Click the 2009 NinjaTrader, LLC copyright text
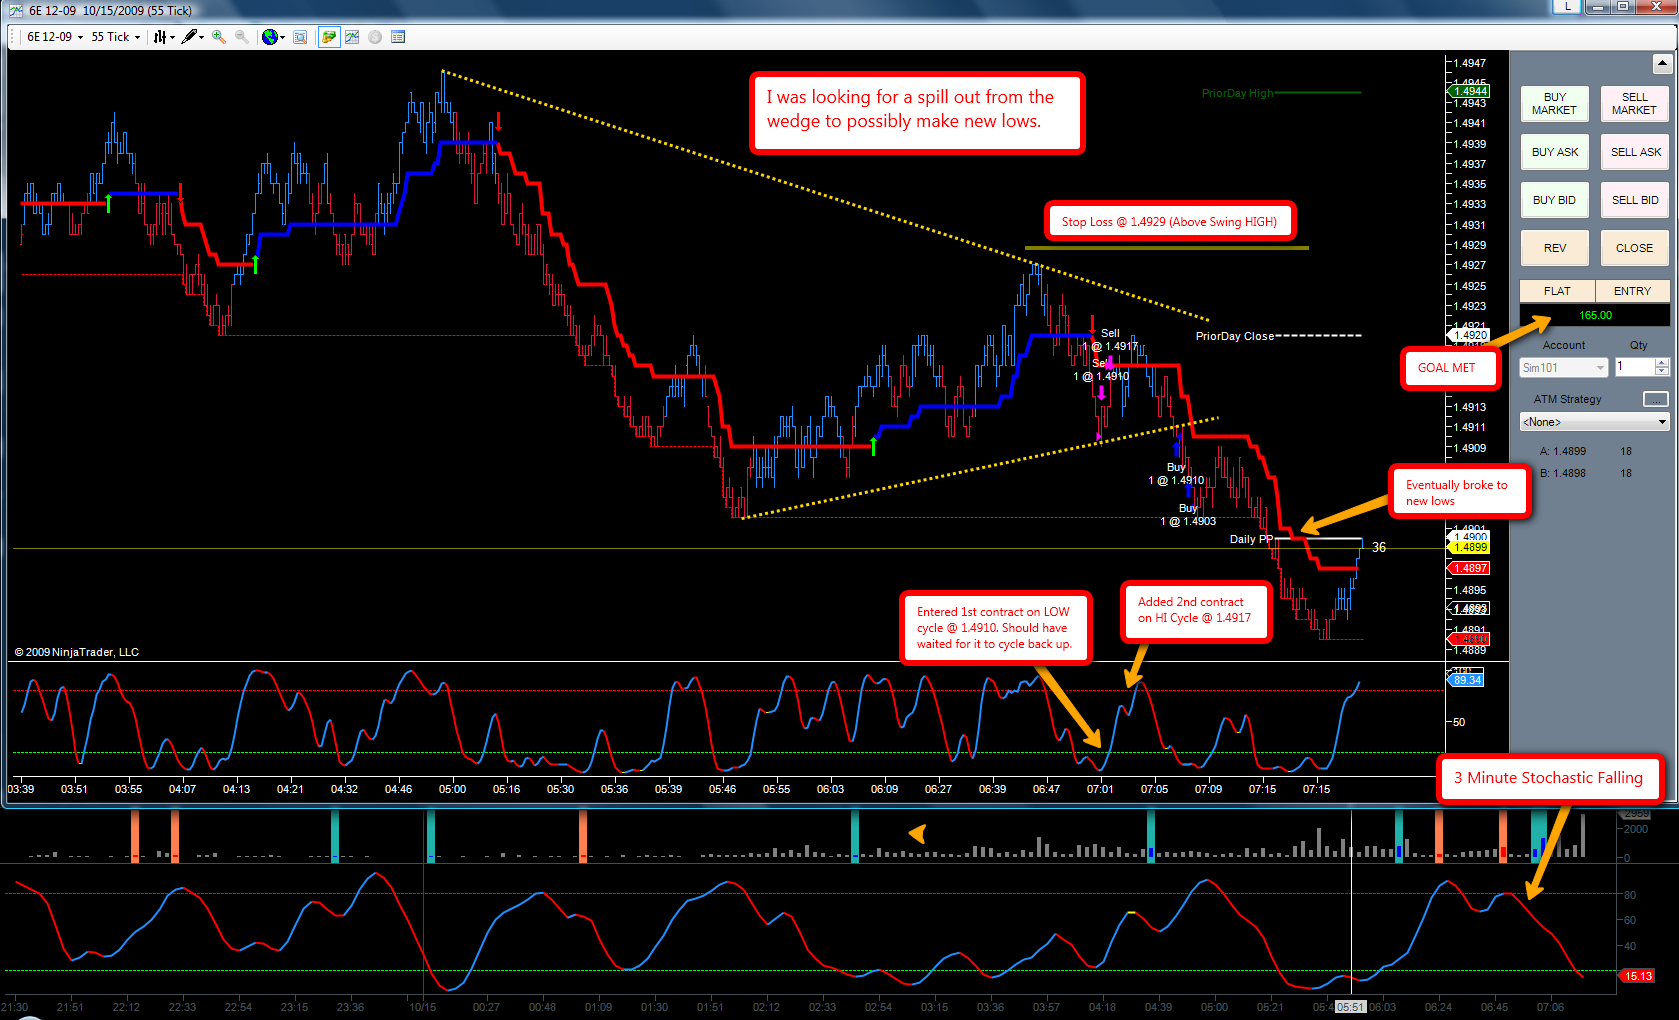This screenshot has width=1679, height=1020. (x=77, y=652)
